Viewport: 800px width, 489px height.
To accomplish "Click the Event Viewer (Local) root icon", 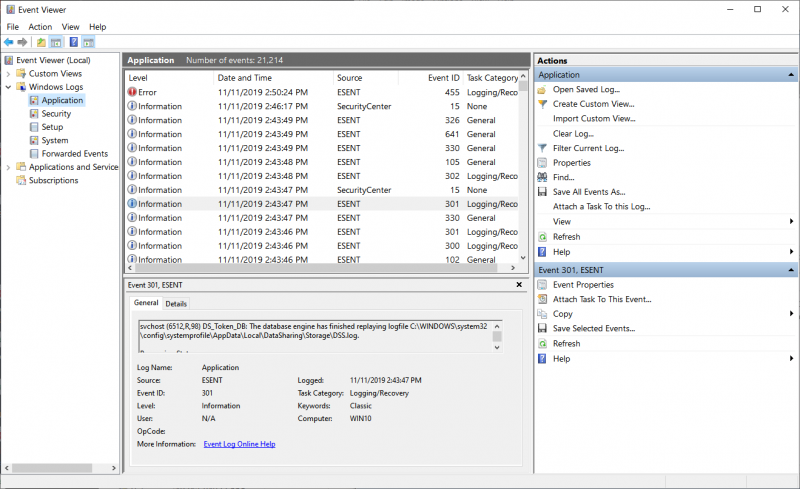I will point(9,60).
